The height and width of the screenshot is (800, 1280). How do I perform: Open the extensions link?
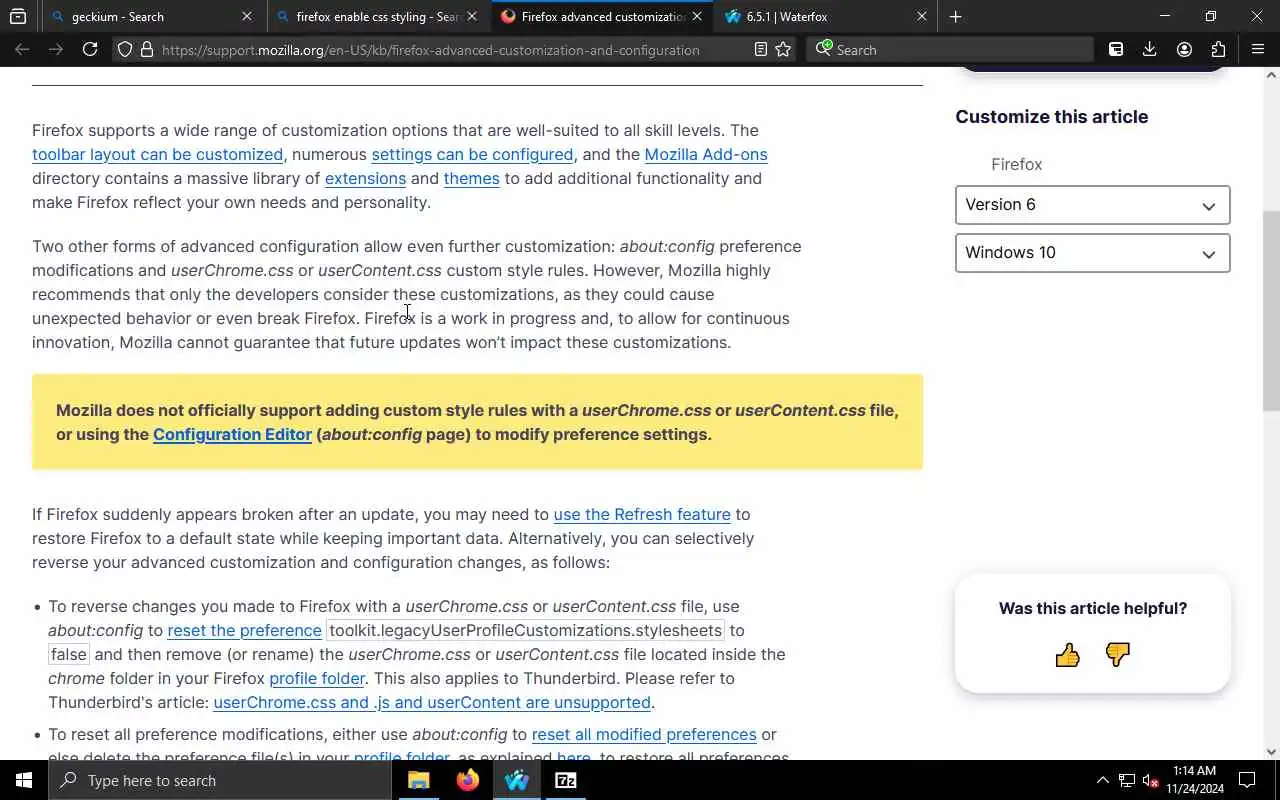[365, 178]
